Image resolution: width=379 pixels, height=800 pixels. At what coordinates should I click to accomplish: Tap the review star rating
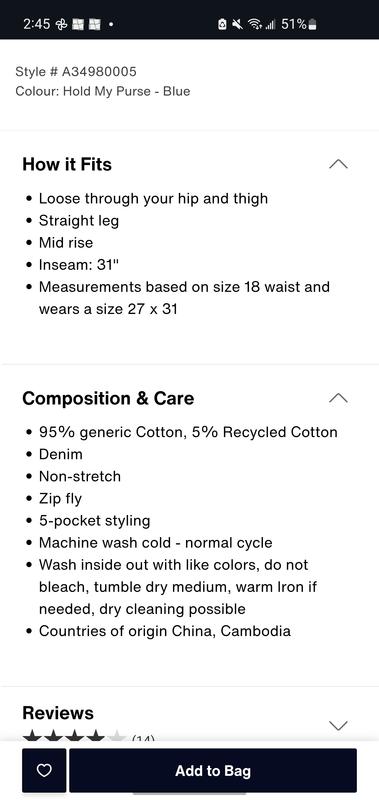coord(74,736)
